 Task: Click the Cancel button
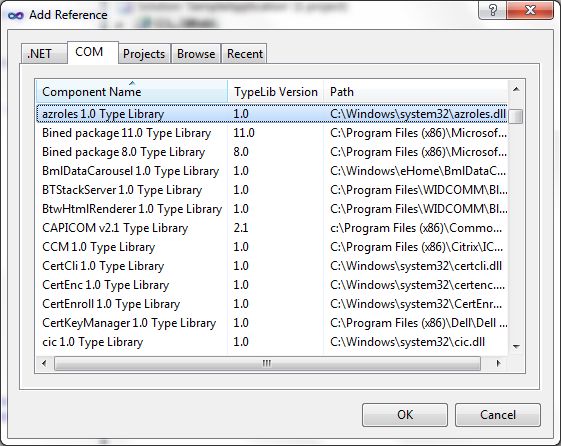498,415
